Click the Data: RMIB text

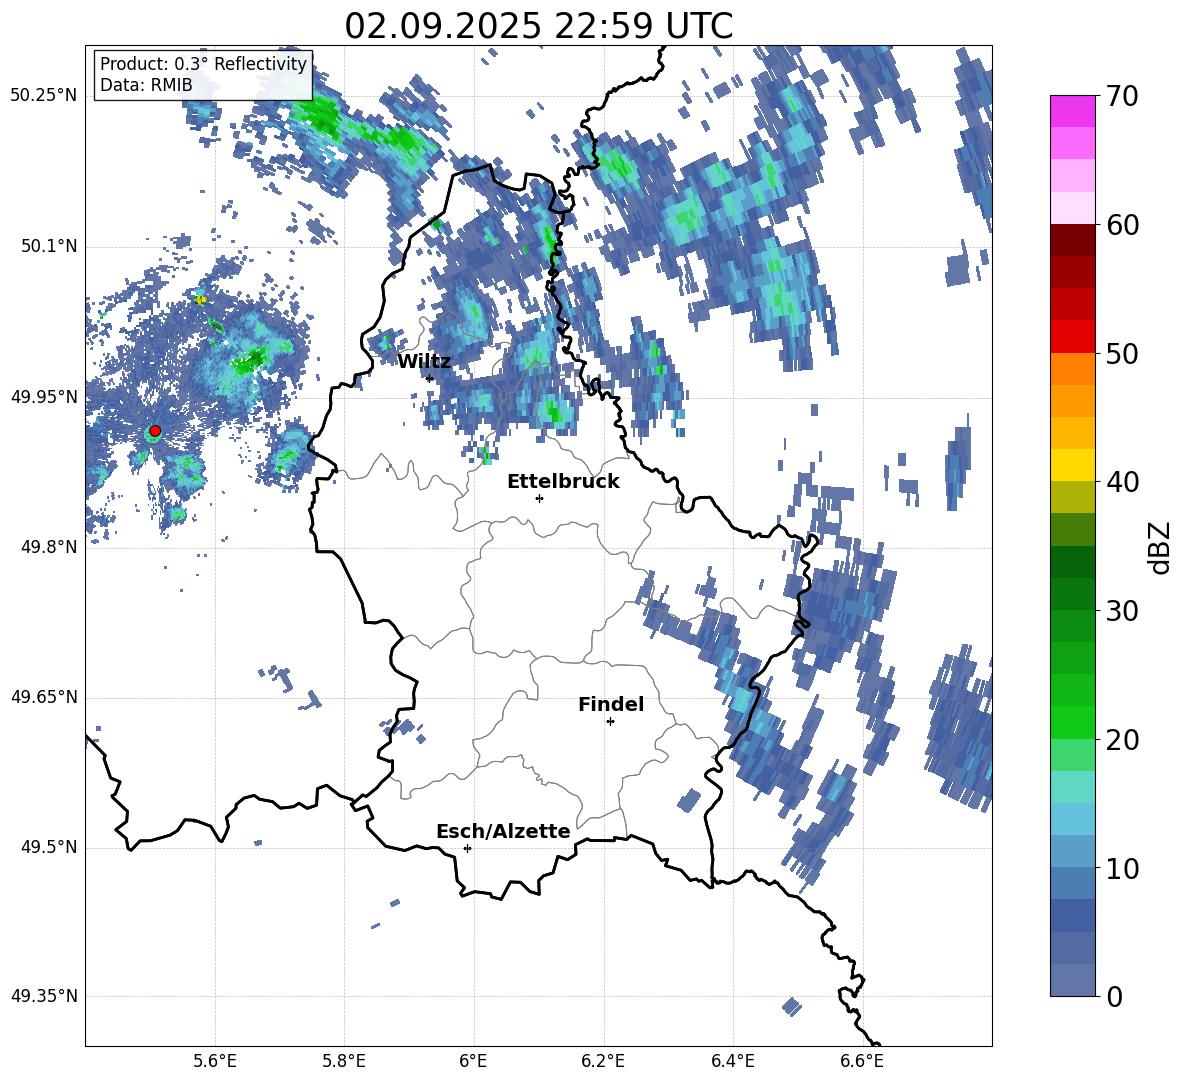click(146, 85)
